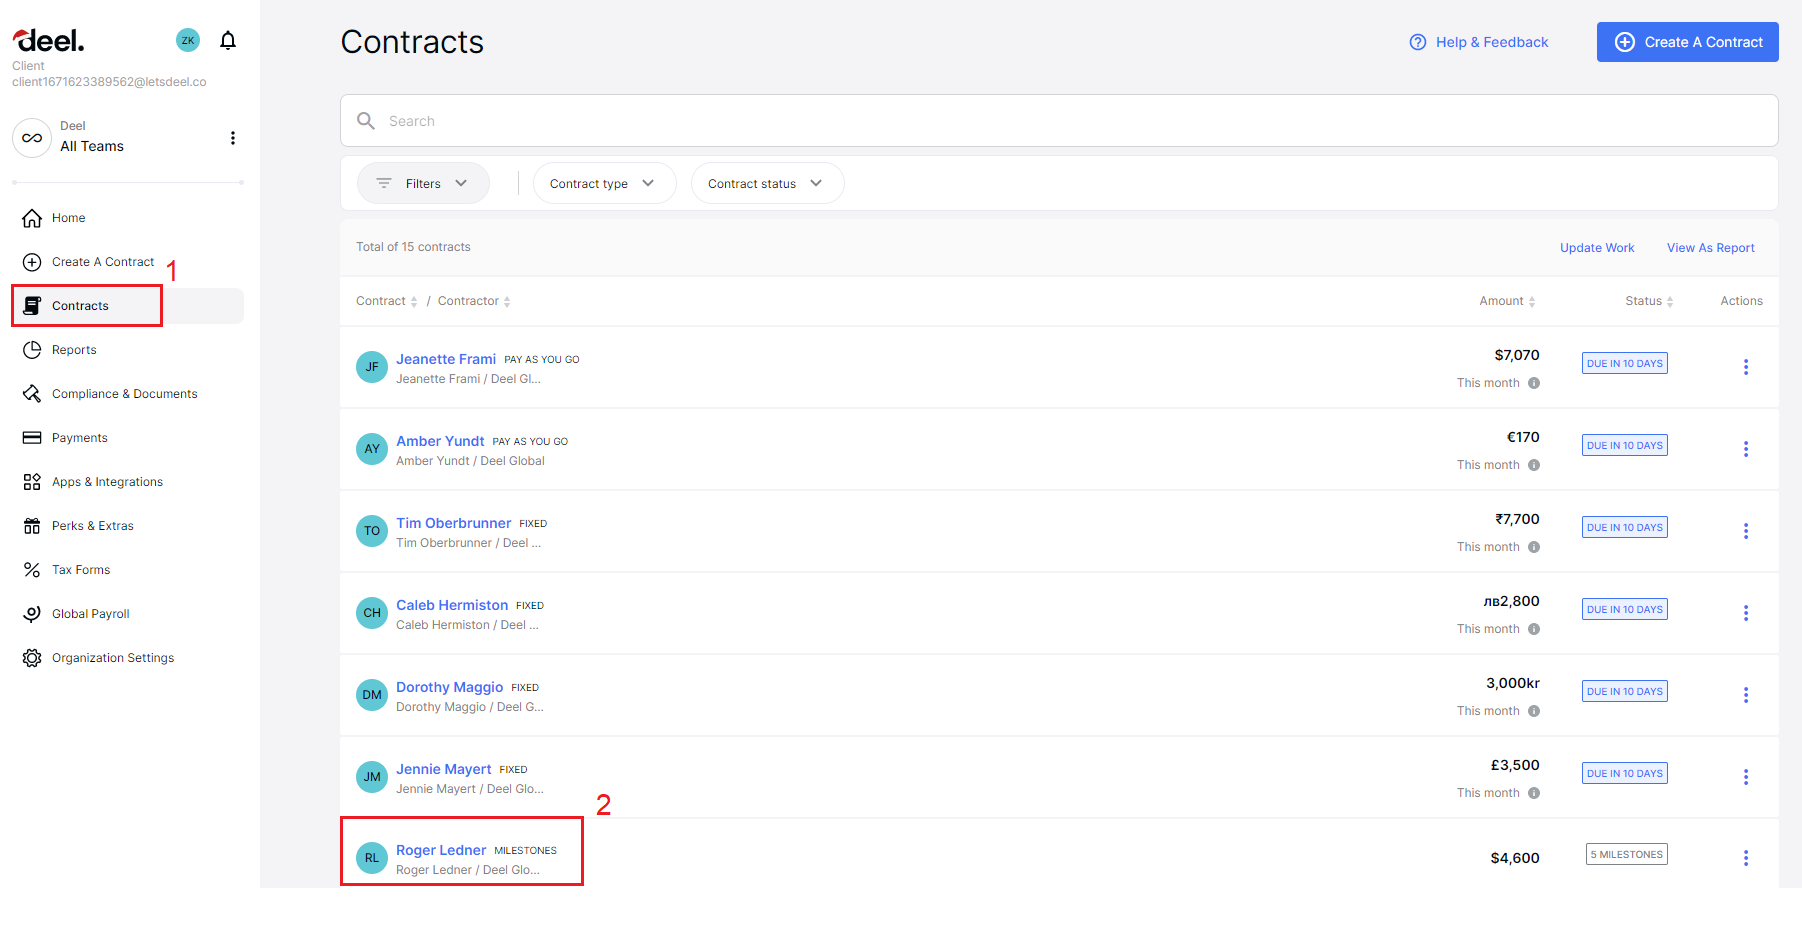
Task: Open the Update Work link
Action: 1596,247
